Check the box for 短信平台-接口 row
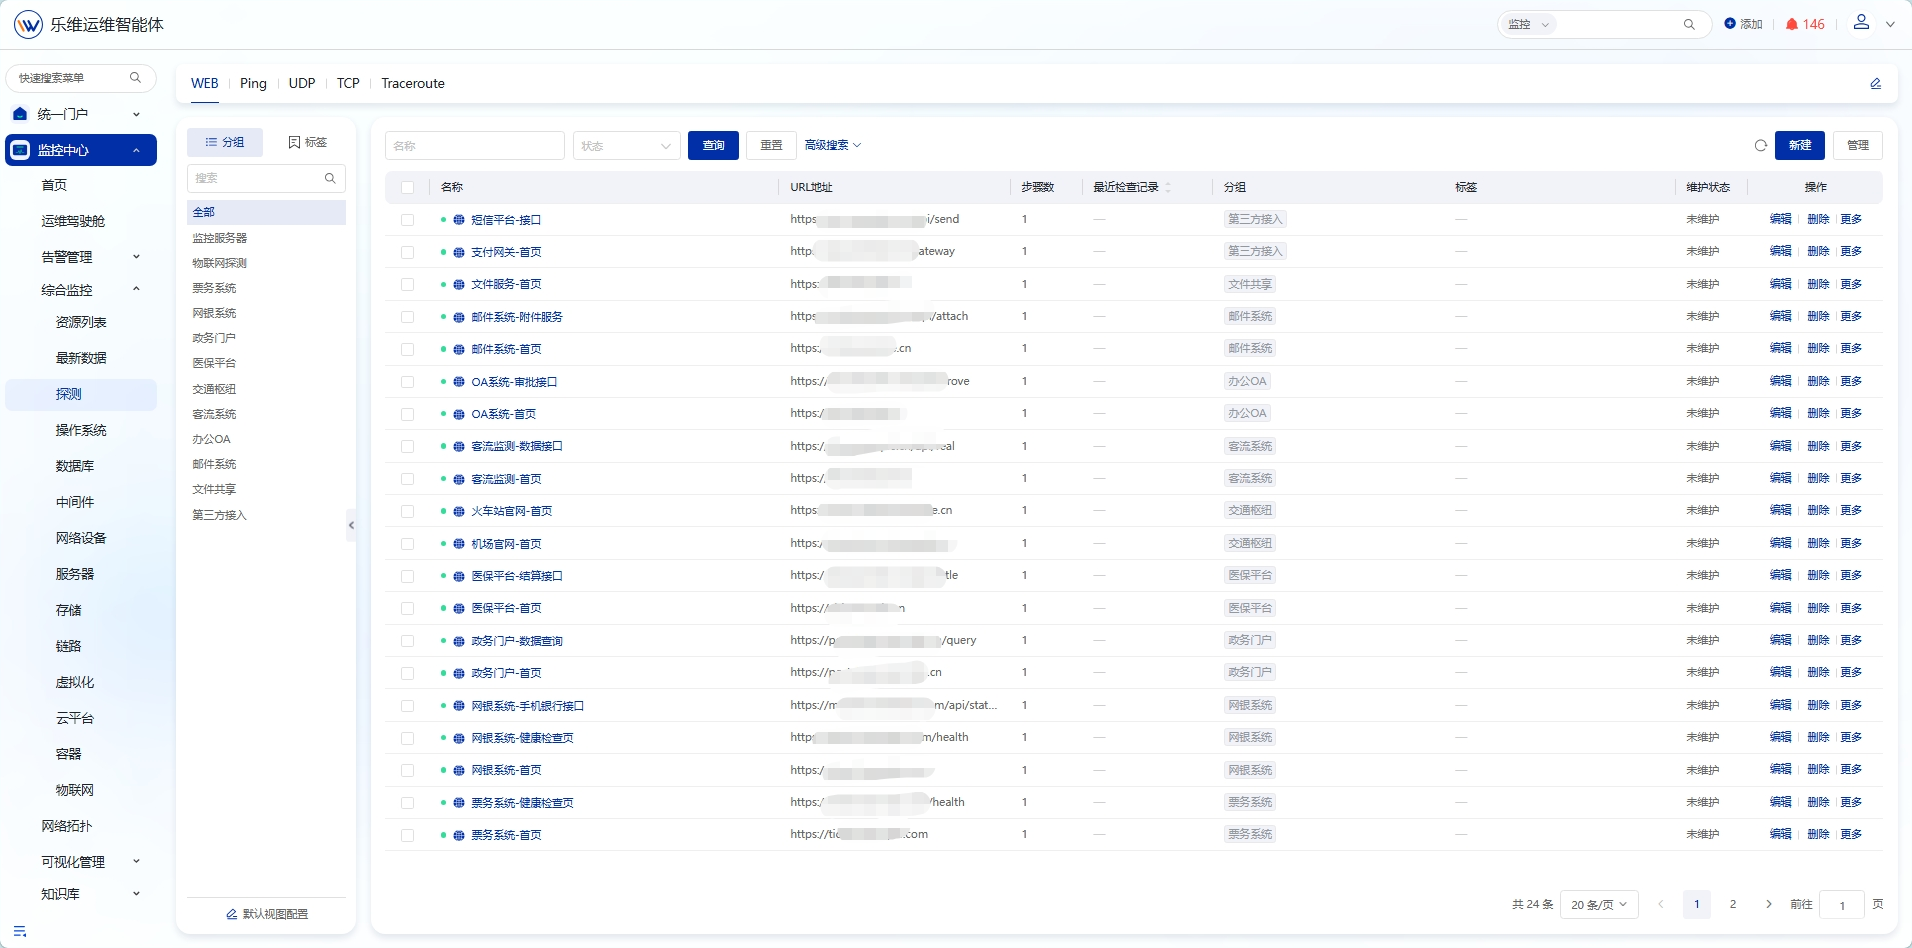The image size is (1912, 948). click(407, 220)
